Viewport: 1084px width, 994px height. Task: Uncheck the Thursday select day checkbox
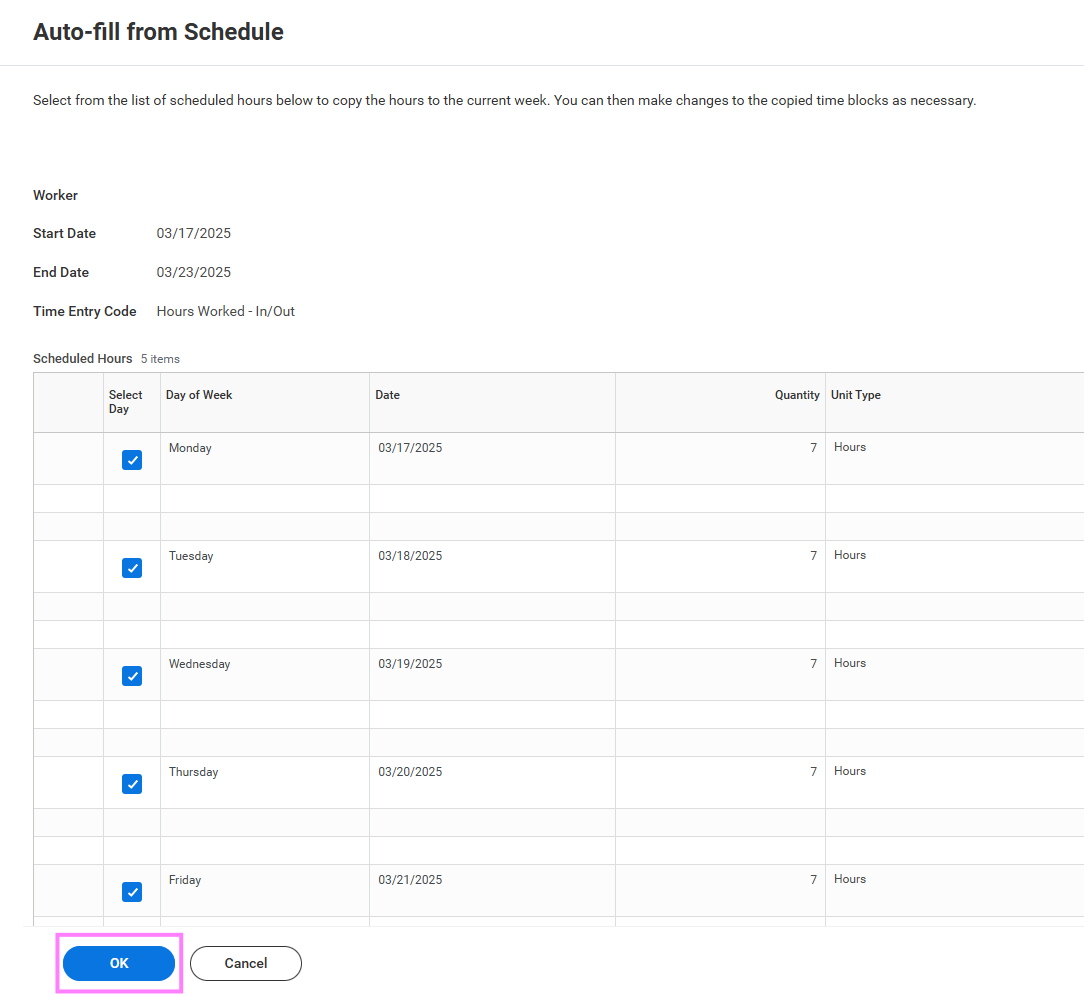[x=132, y=784]
